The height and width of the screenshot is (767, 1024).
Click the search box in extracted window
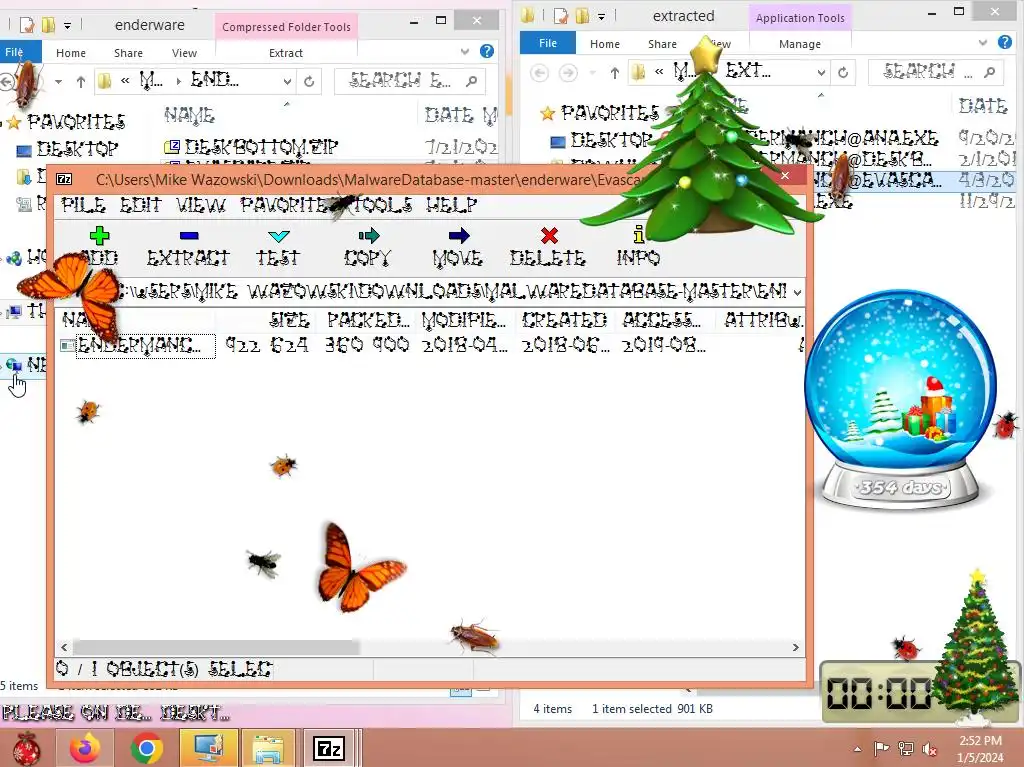point(938,72)
